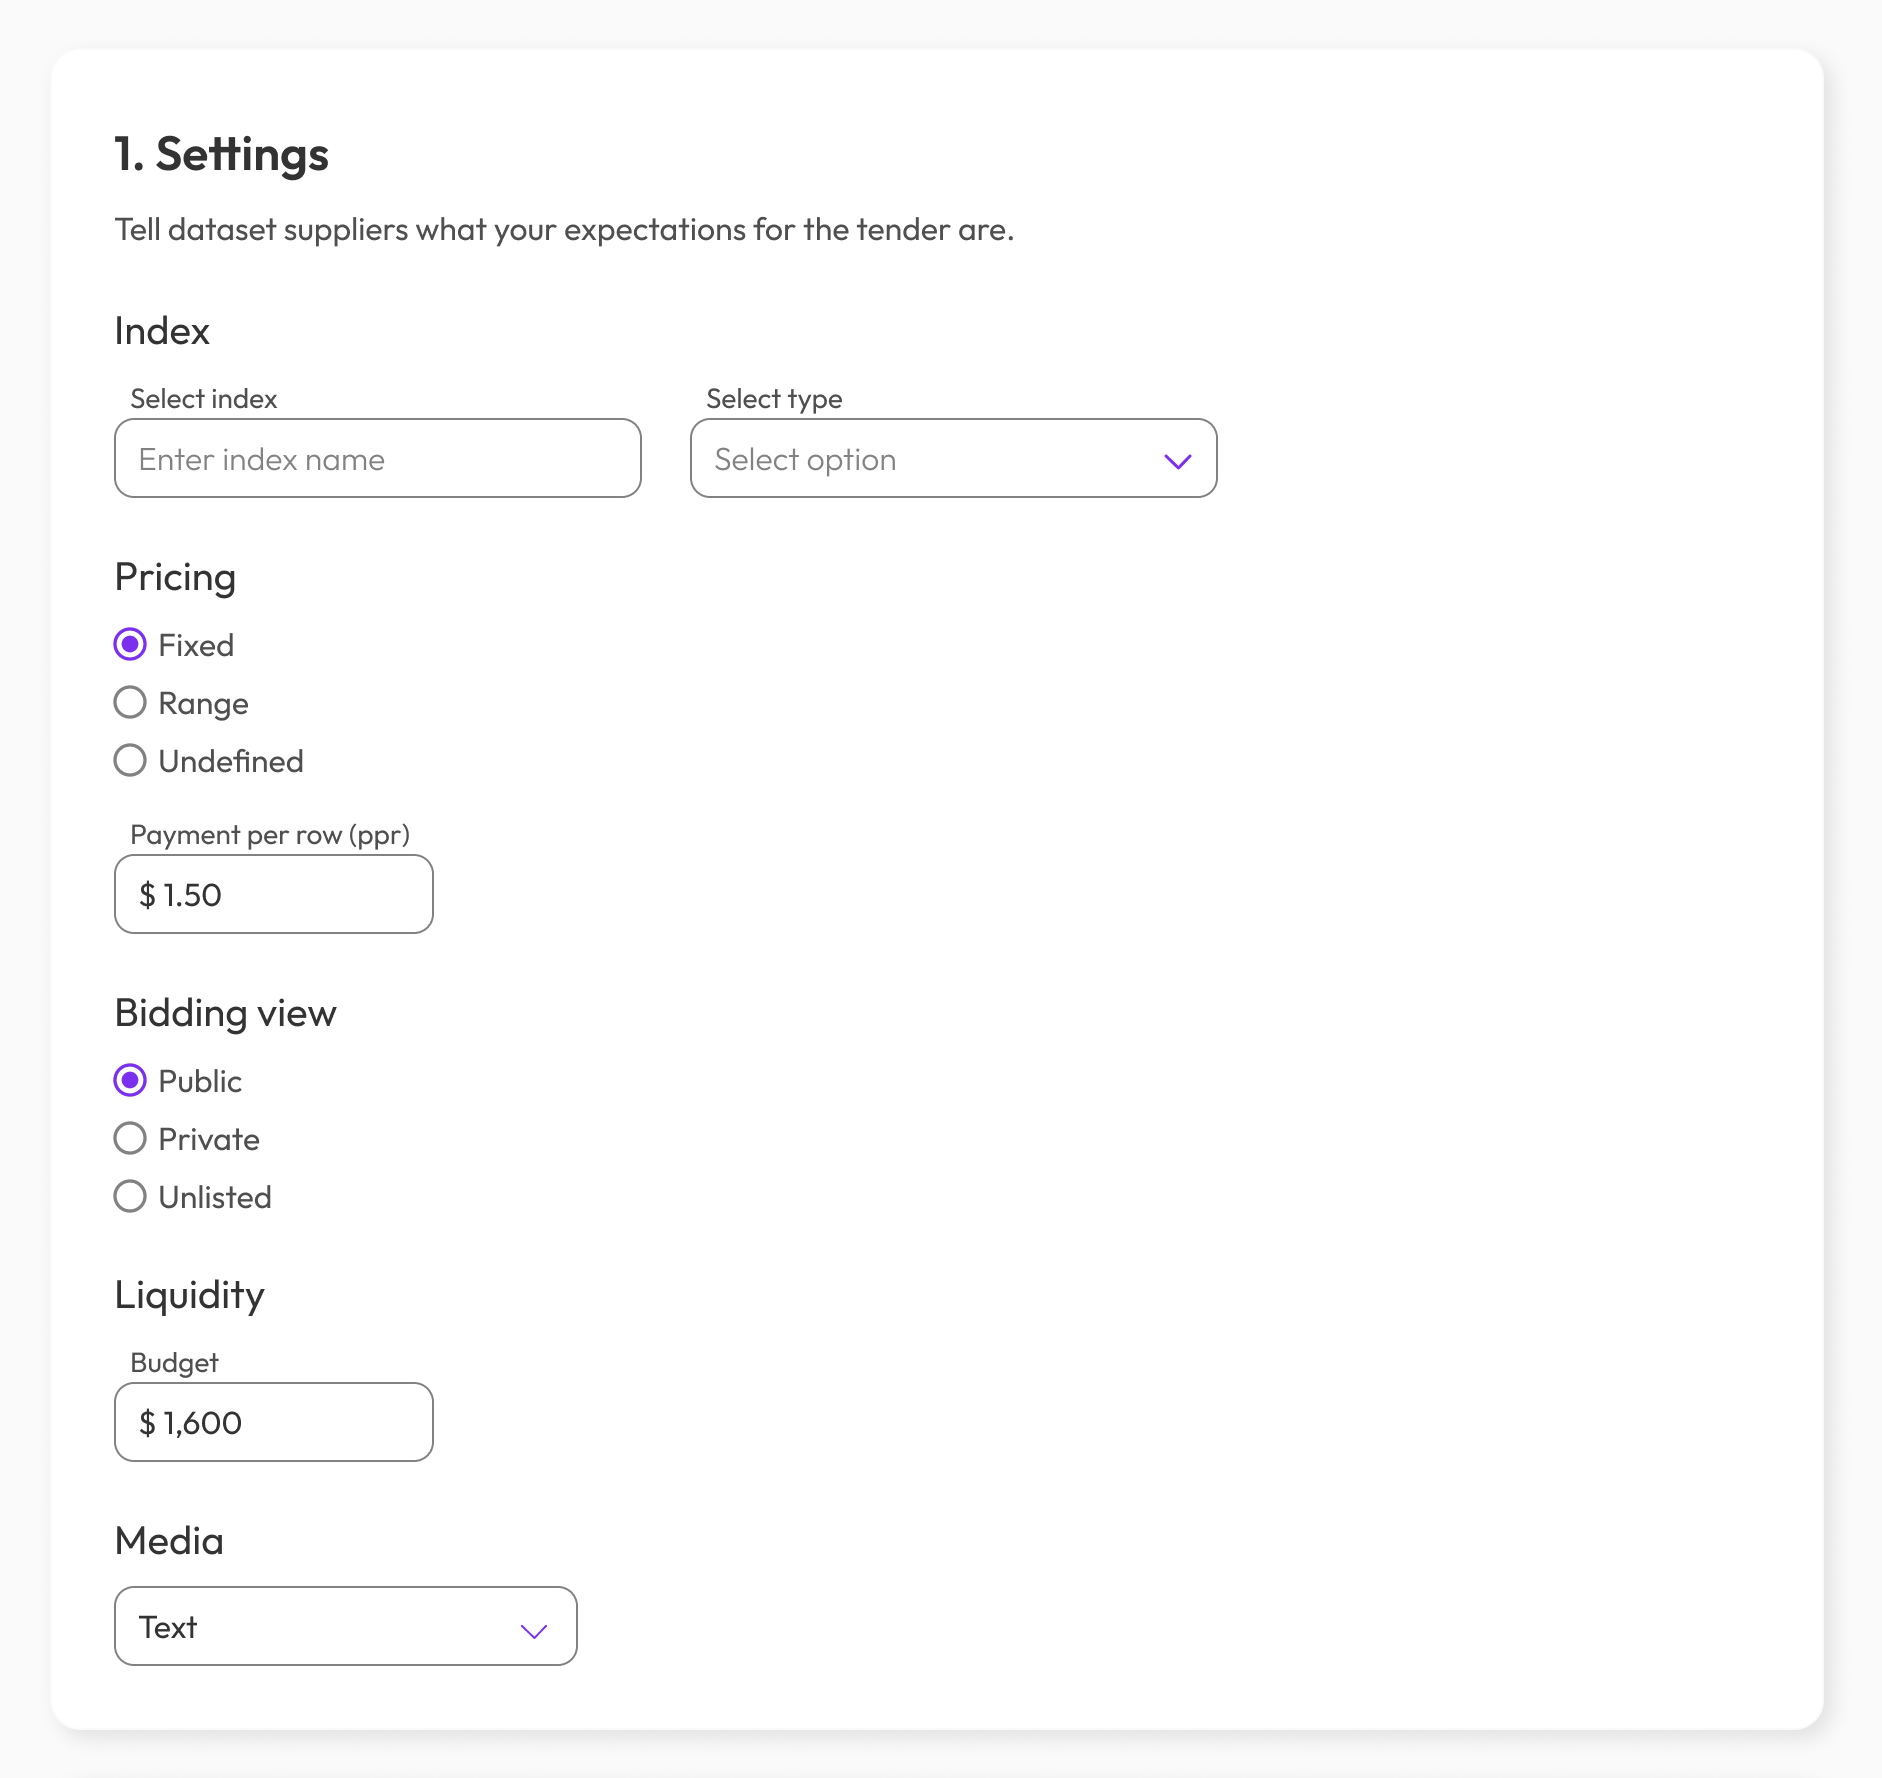This screenshot has height=1778, width=1882.
Task: Select Public bidding view
Action: click(130, 1080)
